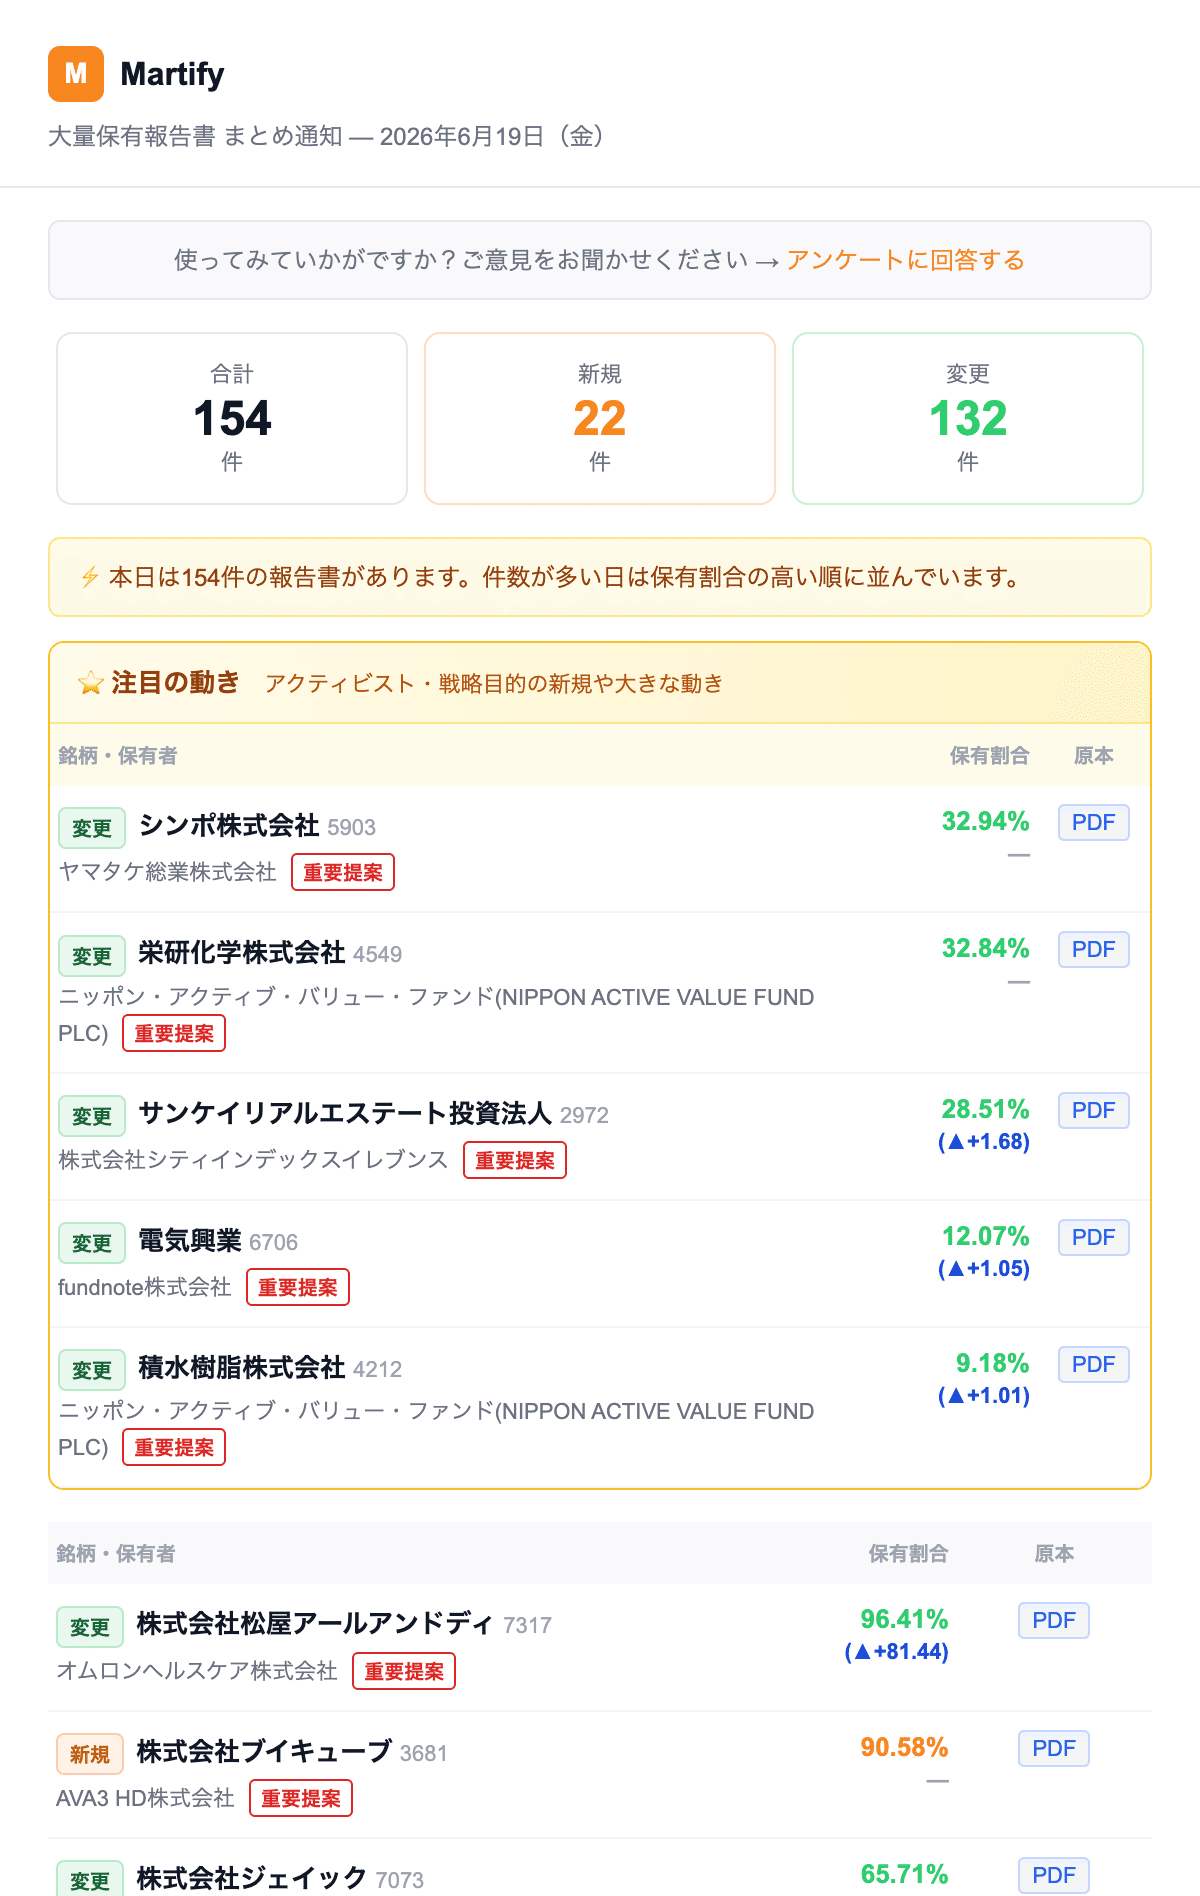Open PDF for シンポ株式会社
Screen dimensions: 1200x1896
(1094, 822)
